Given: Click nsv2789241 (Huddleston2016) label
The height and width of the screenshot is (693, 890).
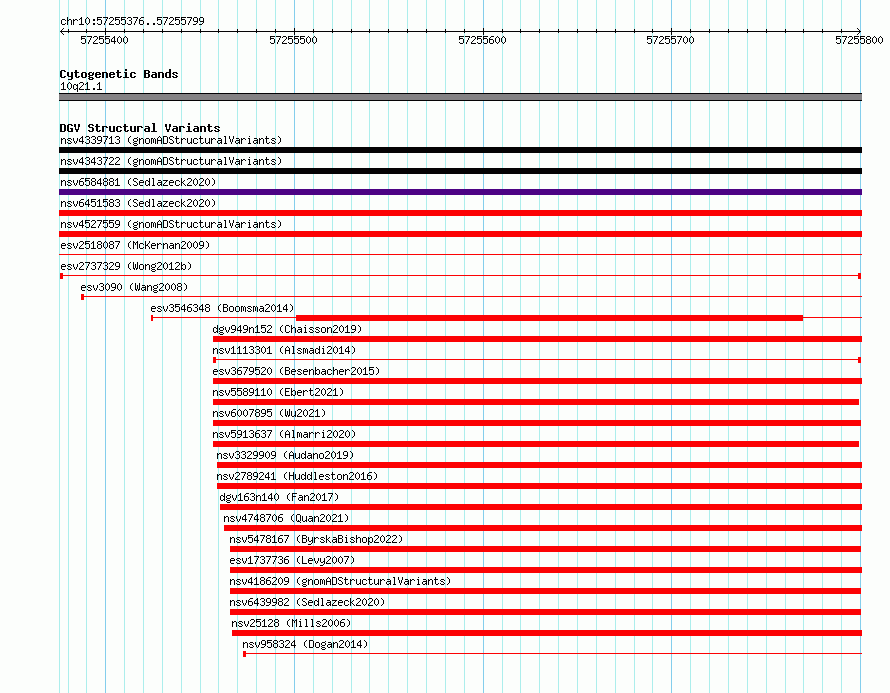Looking at the screenshot, I should coord(297,476).
